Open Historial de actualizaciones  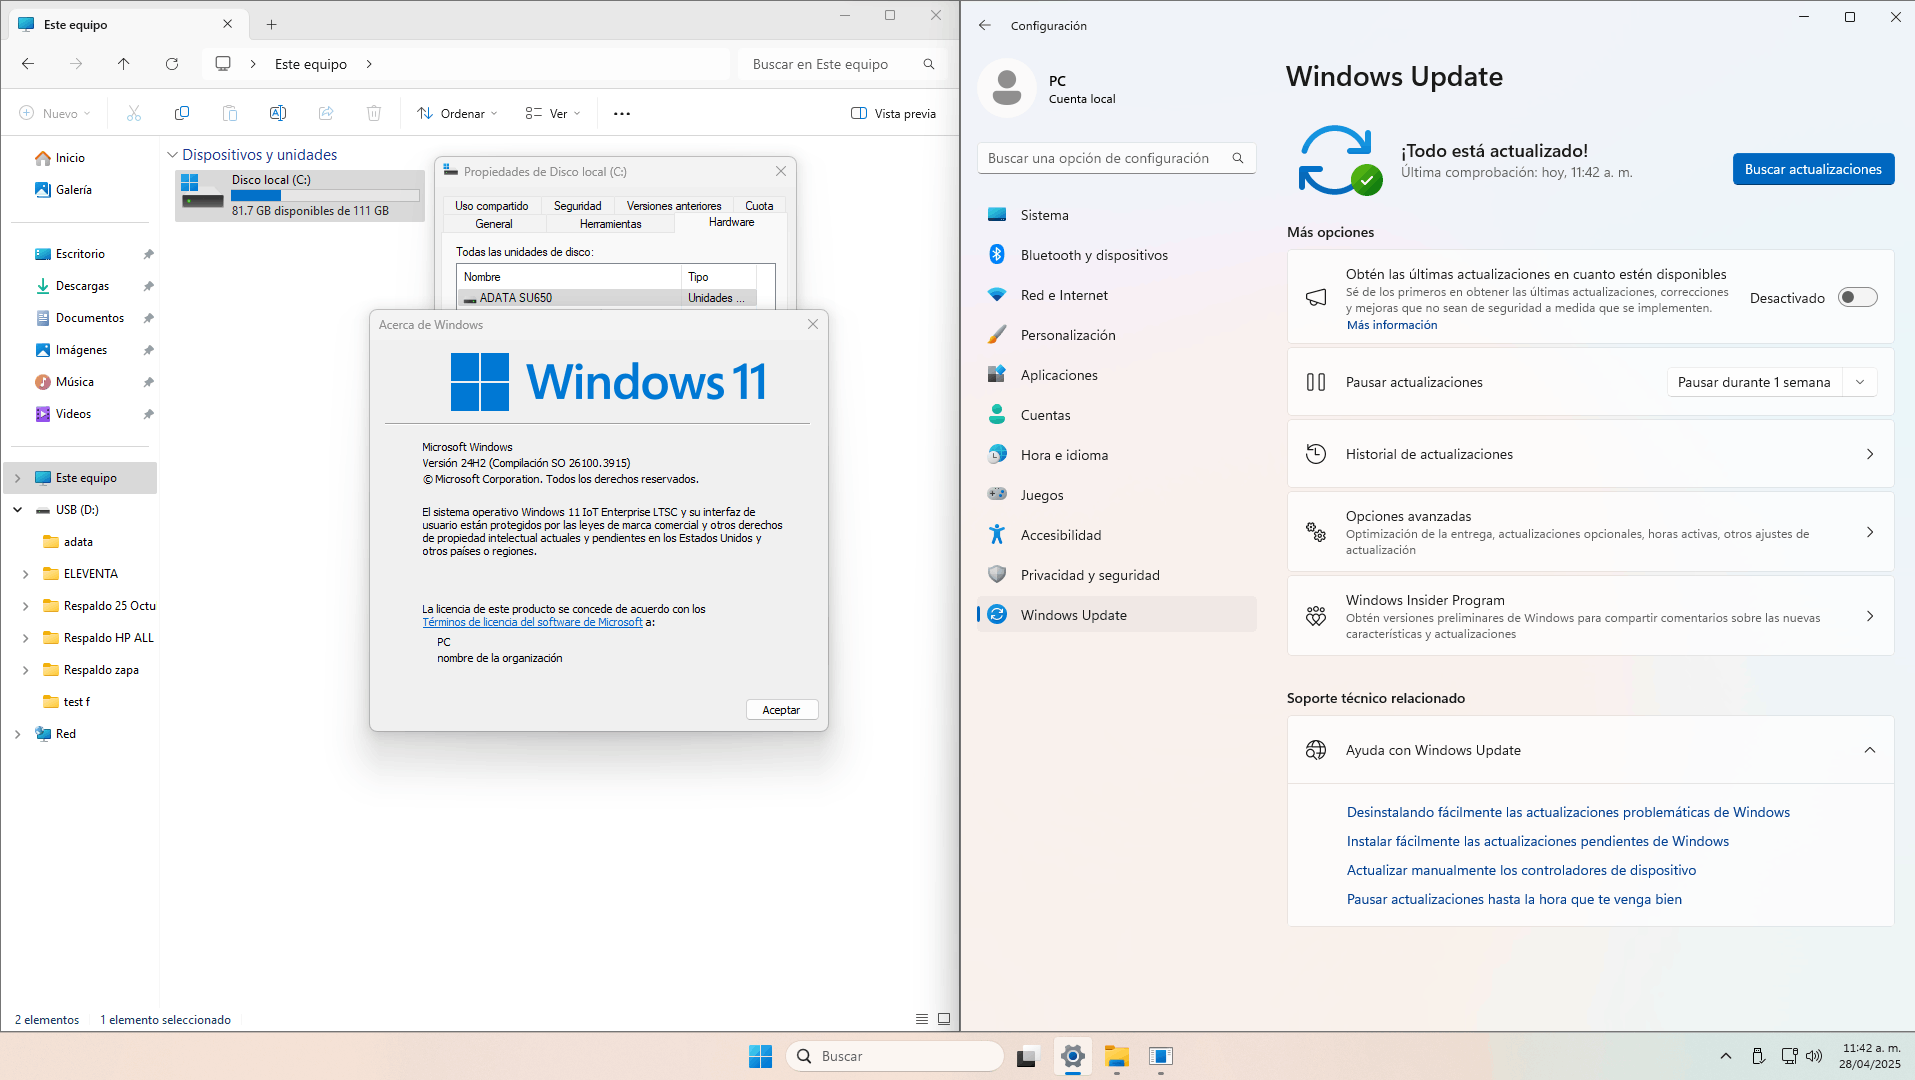[x=1590, y=454]
